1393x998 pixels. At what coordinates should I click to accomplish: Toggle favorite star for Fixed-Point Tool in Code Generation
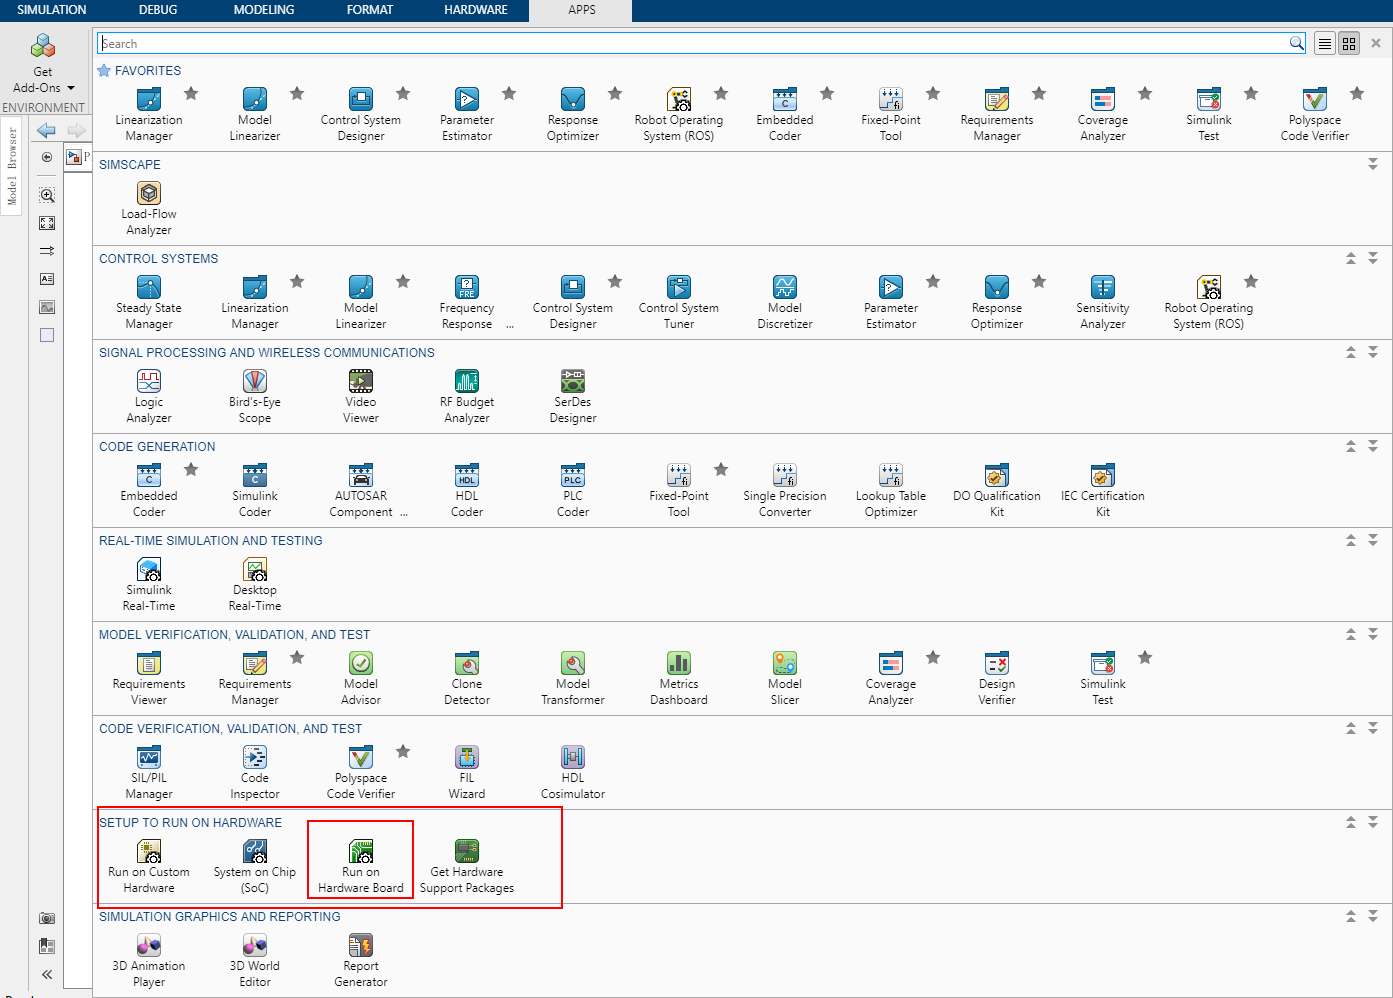click(721, 470)
